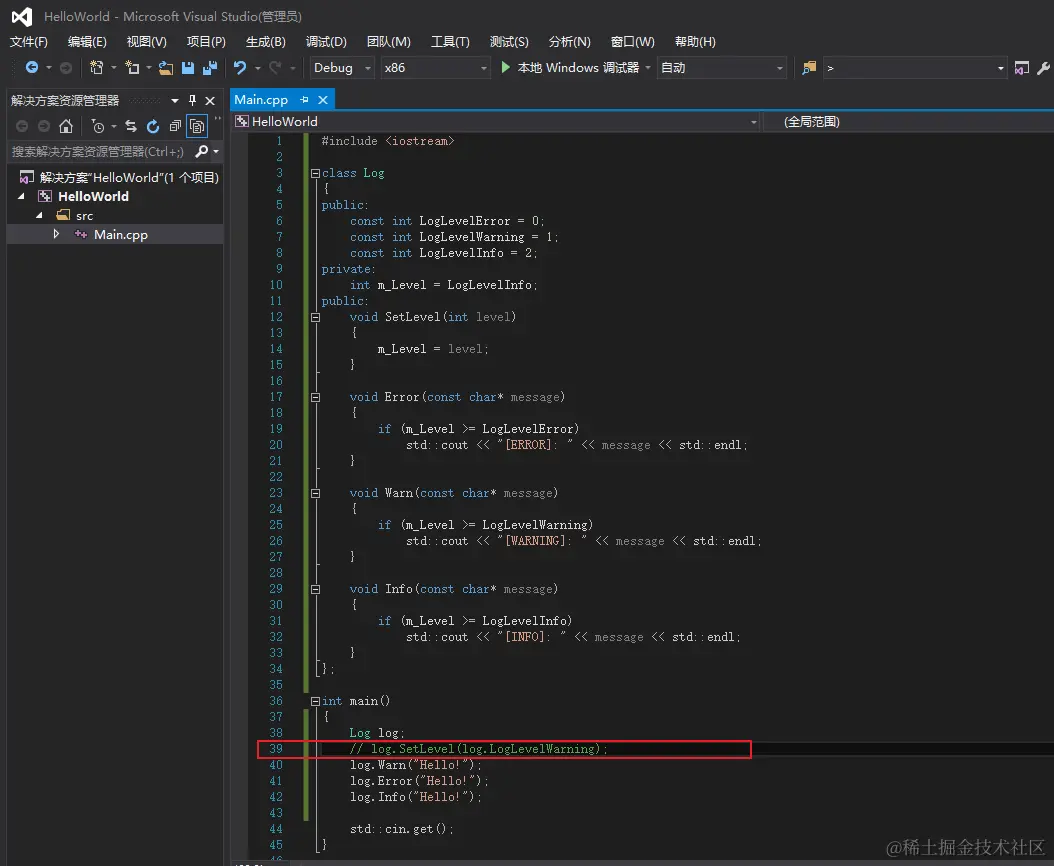Start the 本地 Windows 调试器

pyautogui.click(x=569, y=68)
